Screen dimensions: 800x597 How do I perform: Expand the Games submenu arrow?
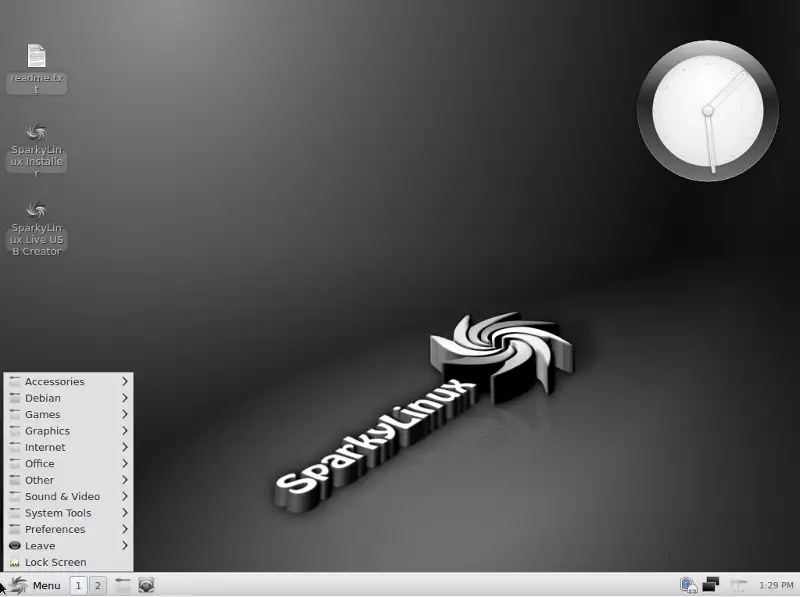(x=124, y=414)
